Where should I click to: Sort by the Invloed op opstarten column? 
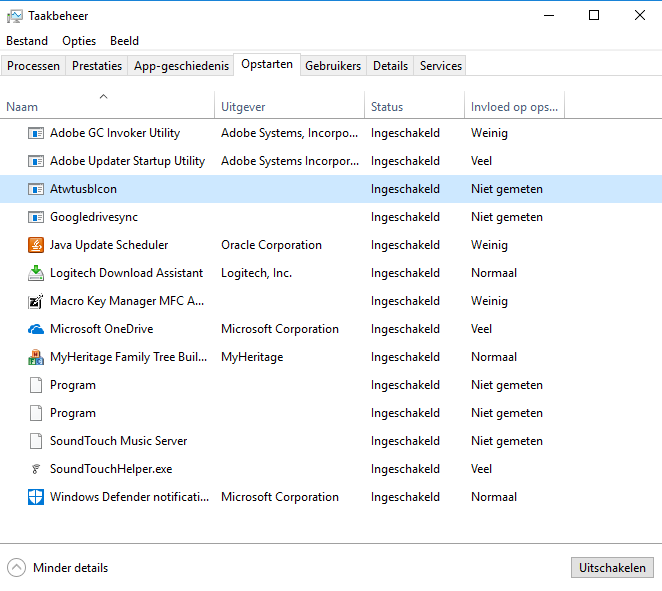514,107
